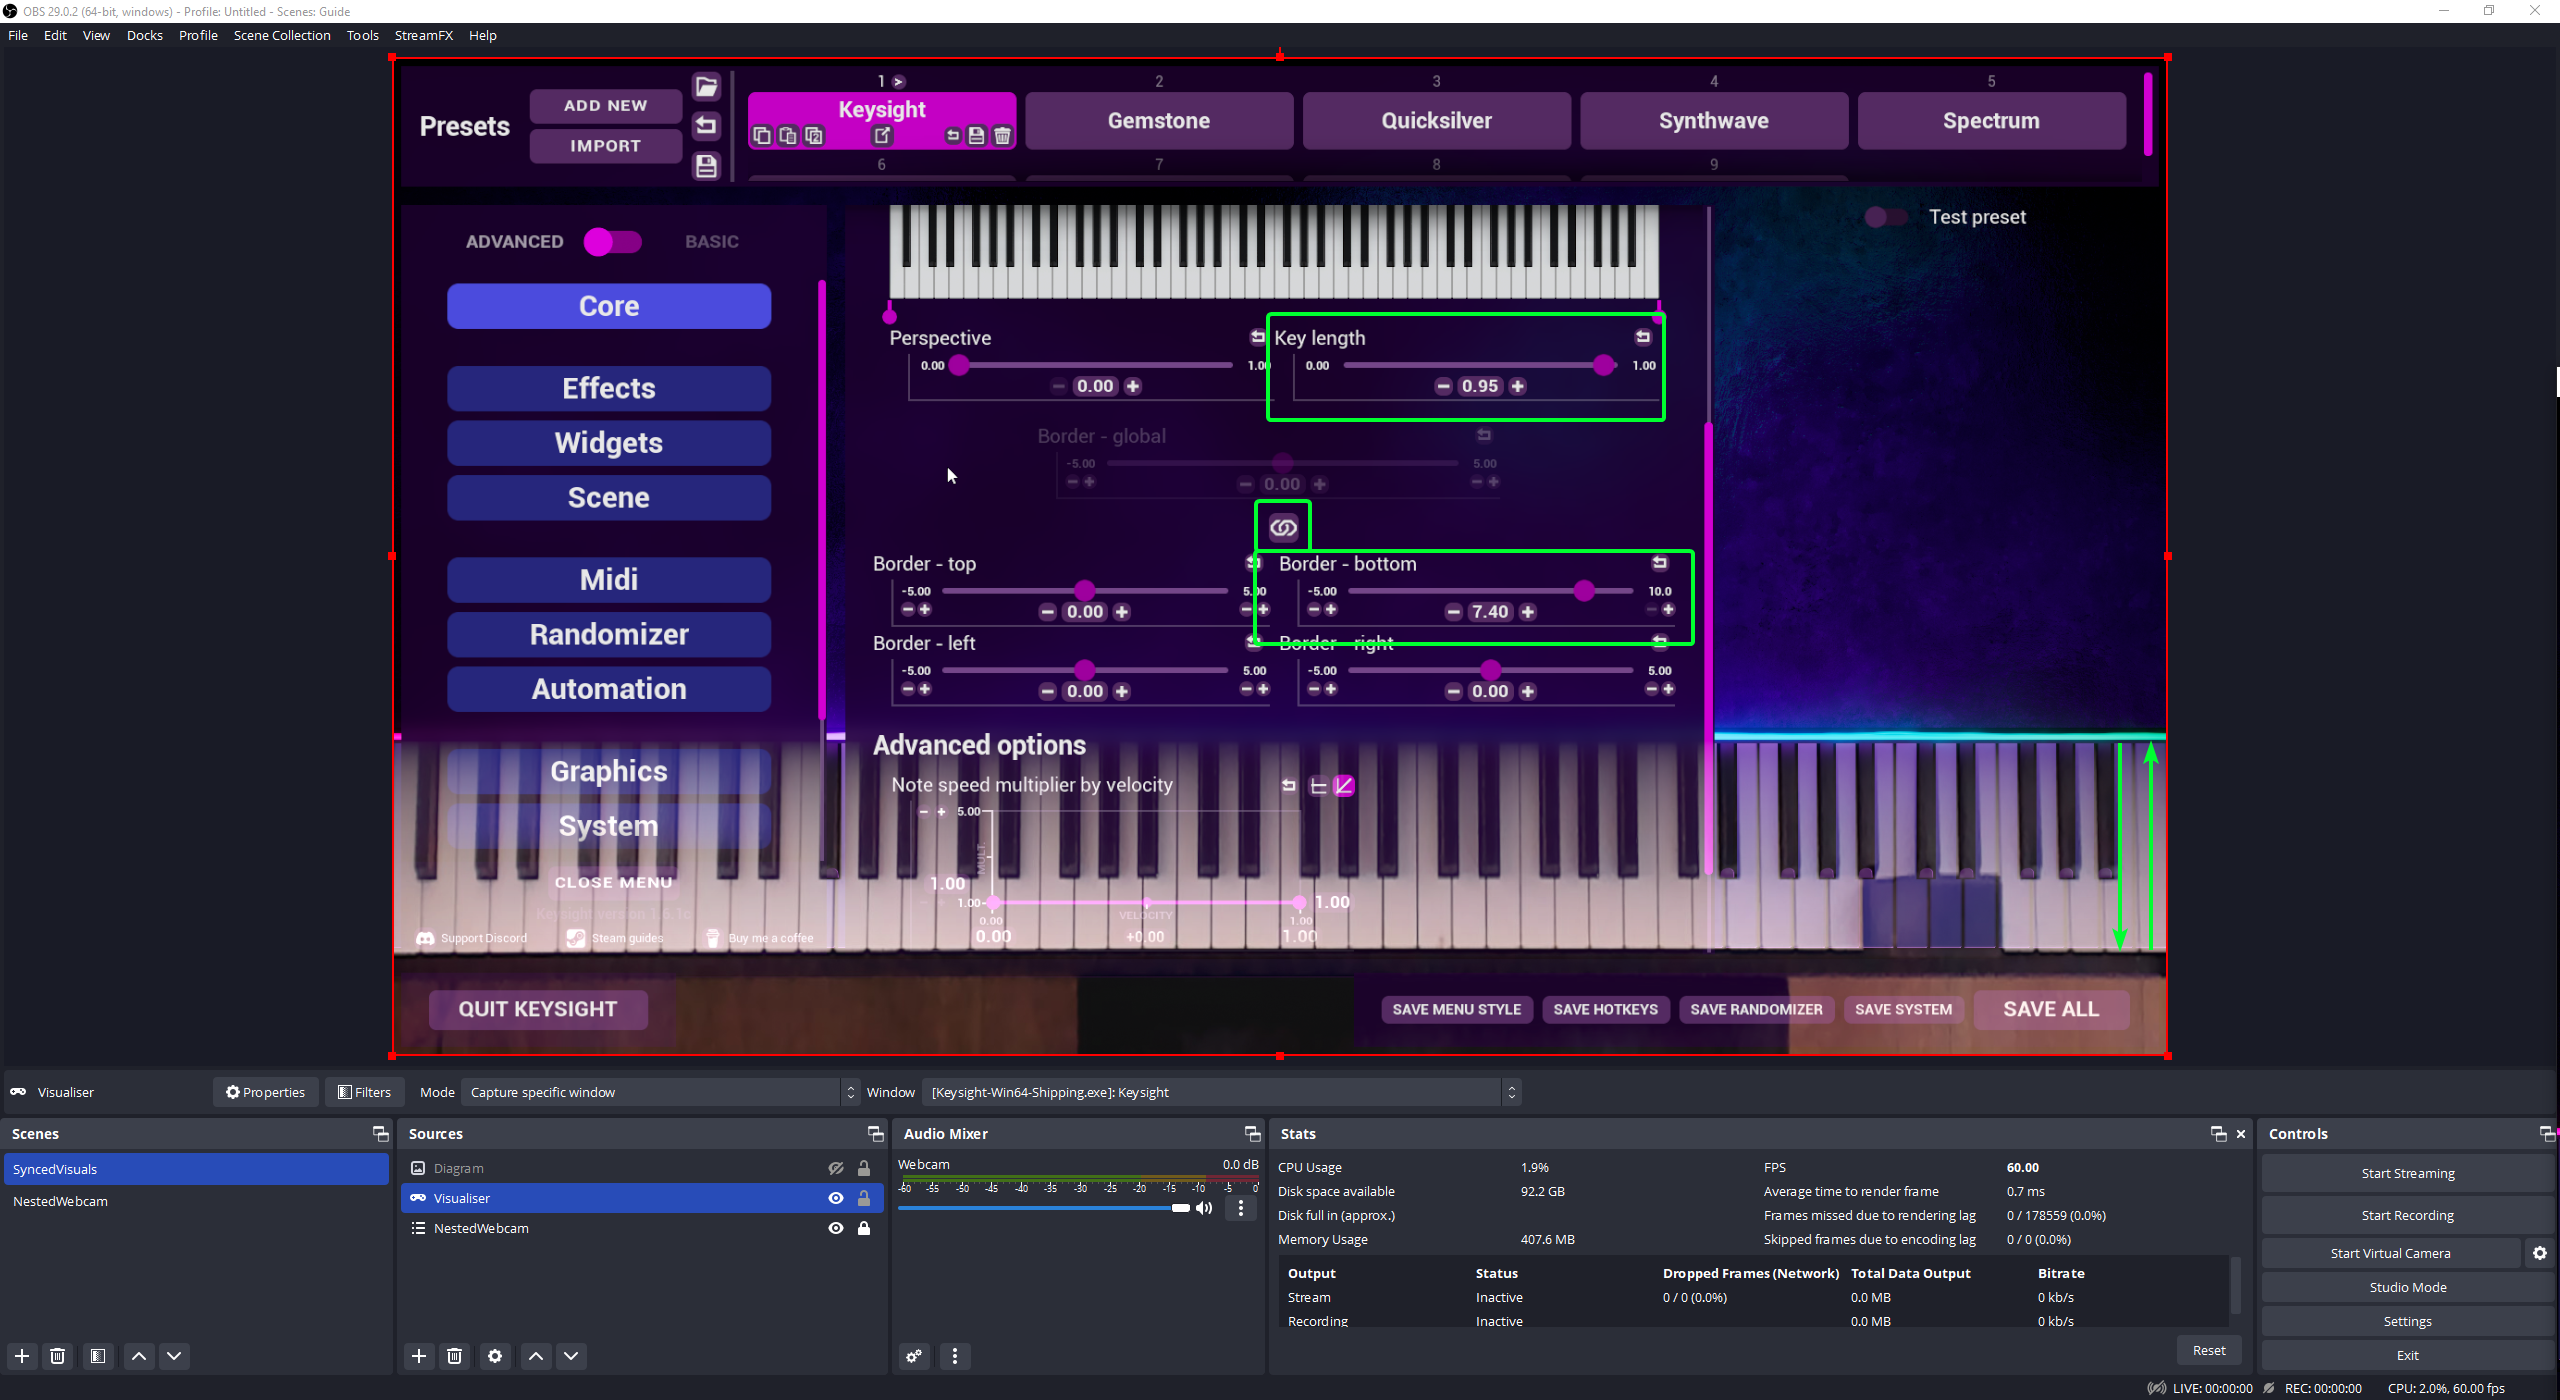Open Webcam audio three-dot menu
2560x1400 pixels.
tap(1241, 1208)
